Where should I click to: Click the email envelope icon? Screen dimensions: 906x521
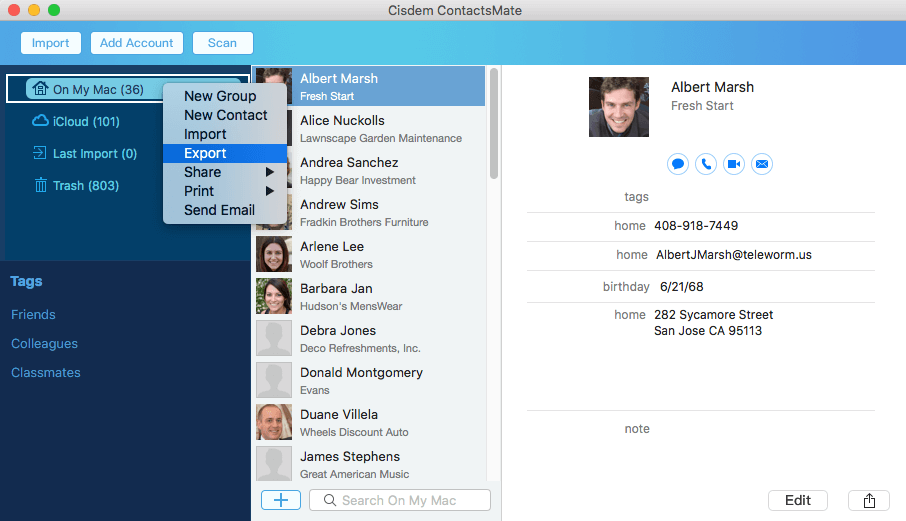pyautogui.click(x=762, y=164)
